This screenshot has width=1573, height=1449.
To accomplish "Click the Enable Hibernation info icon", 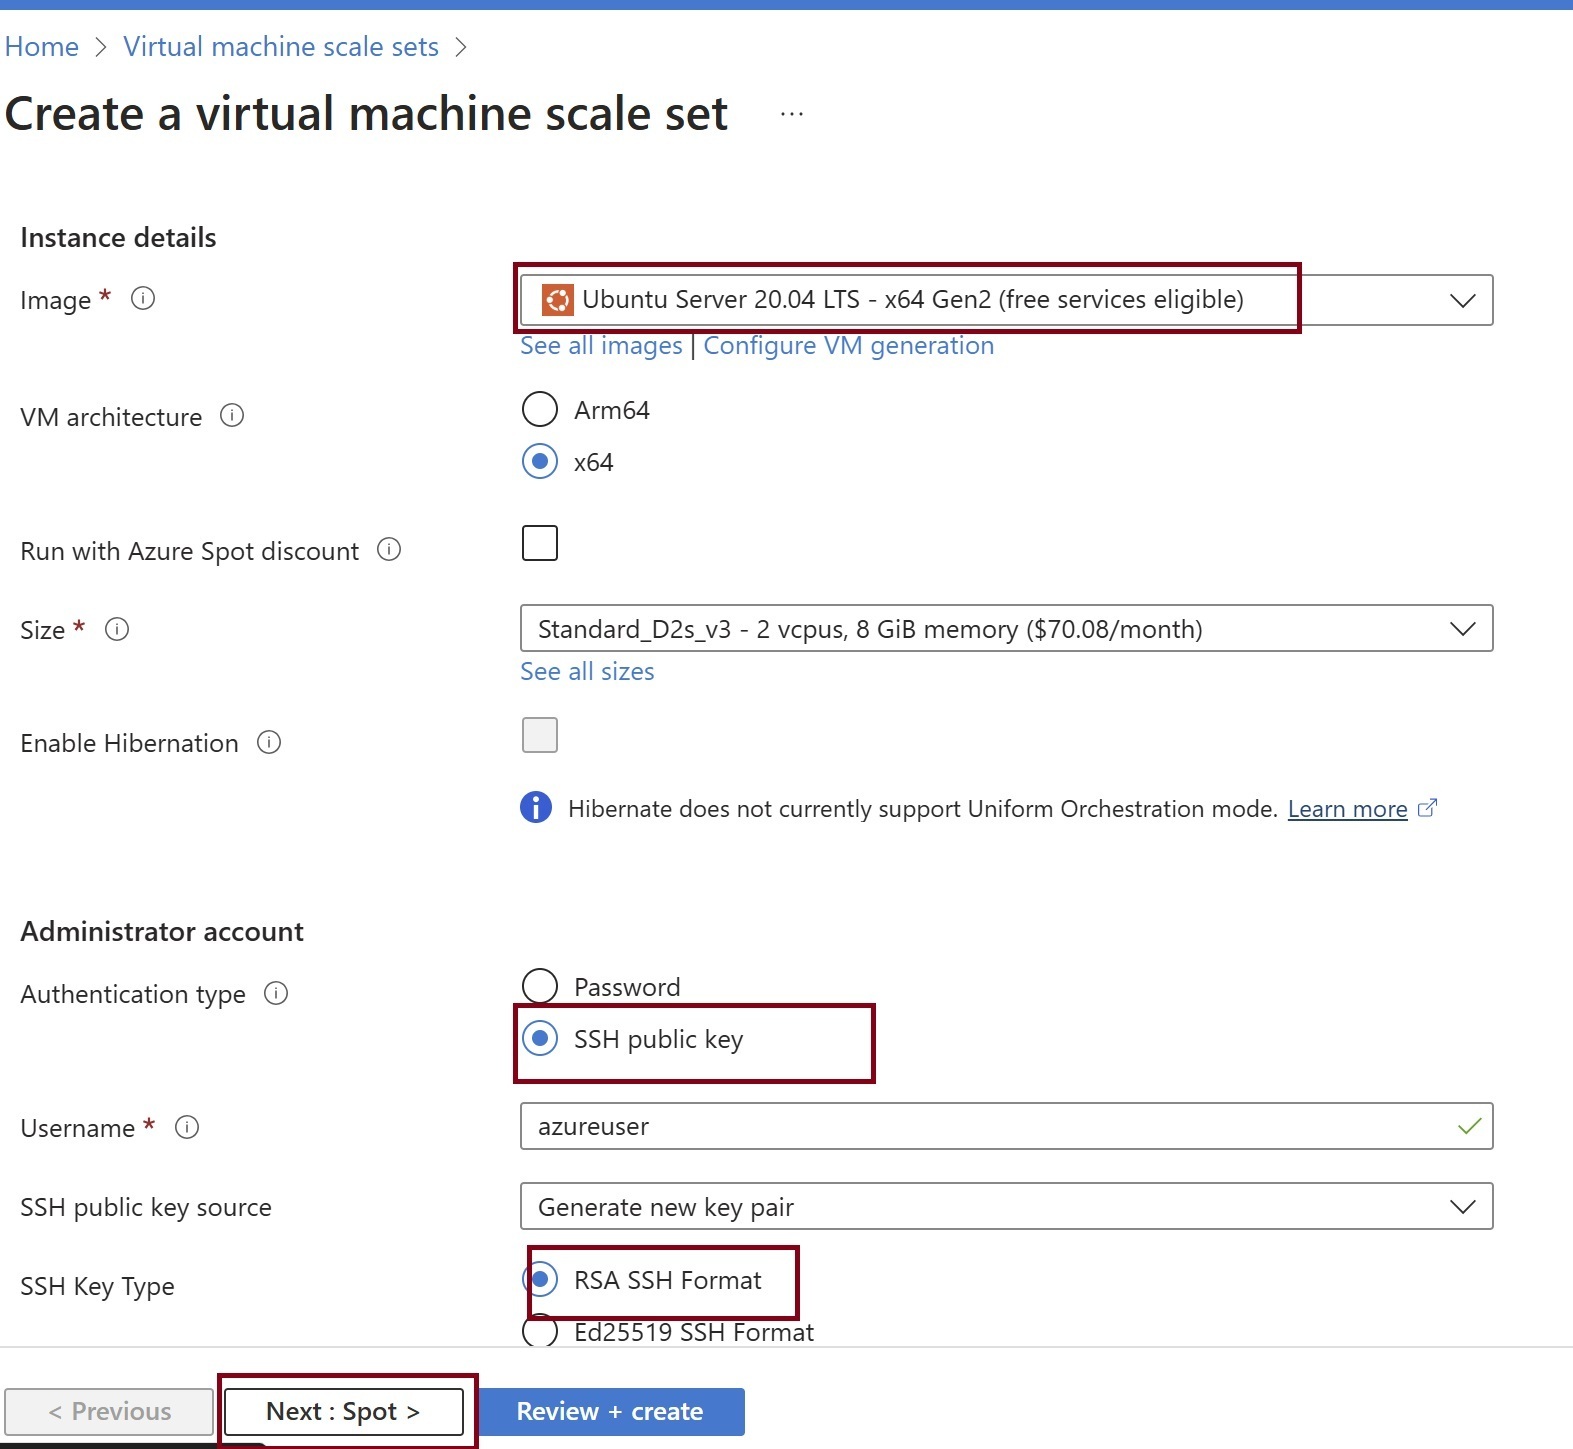I will click(x=269, y=742).
